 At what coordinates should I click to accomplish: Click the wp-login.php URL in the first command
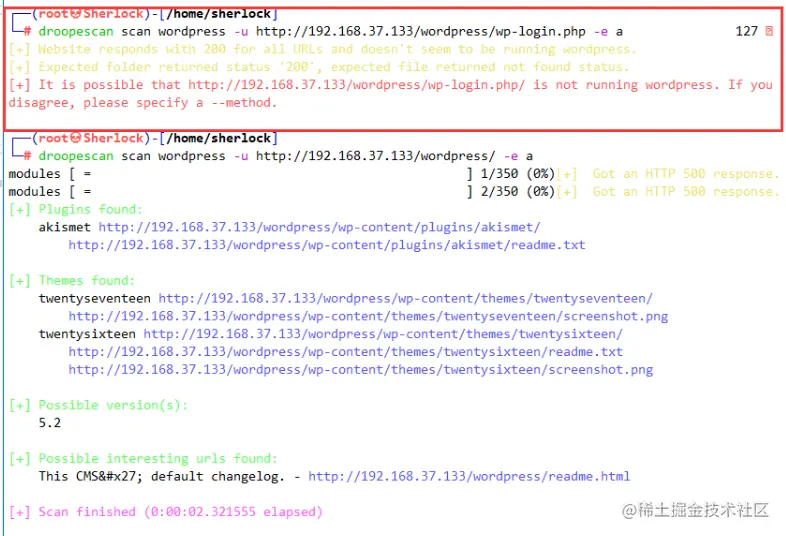tap(421, 32)
